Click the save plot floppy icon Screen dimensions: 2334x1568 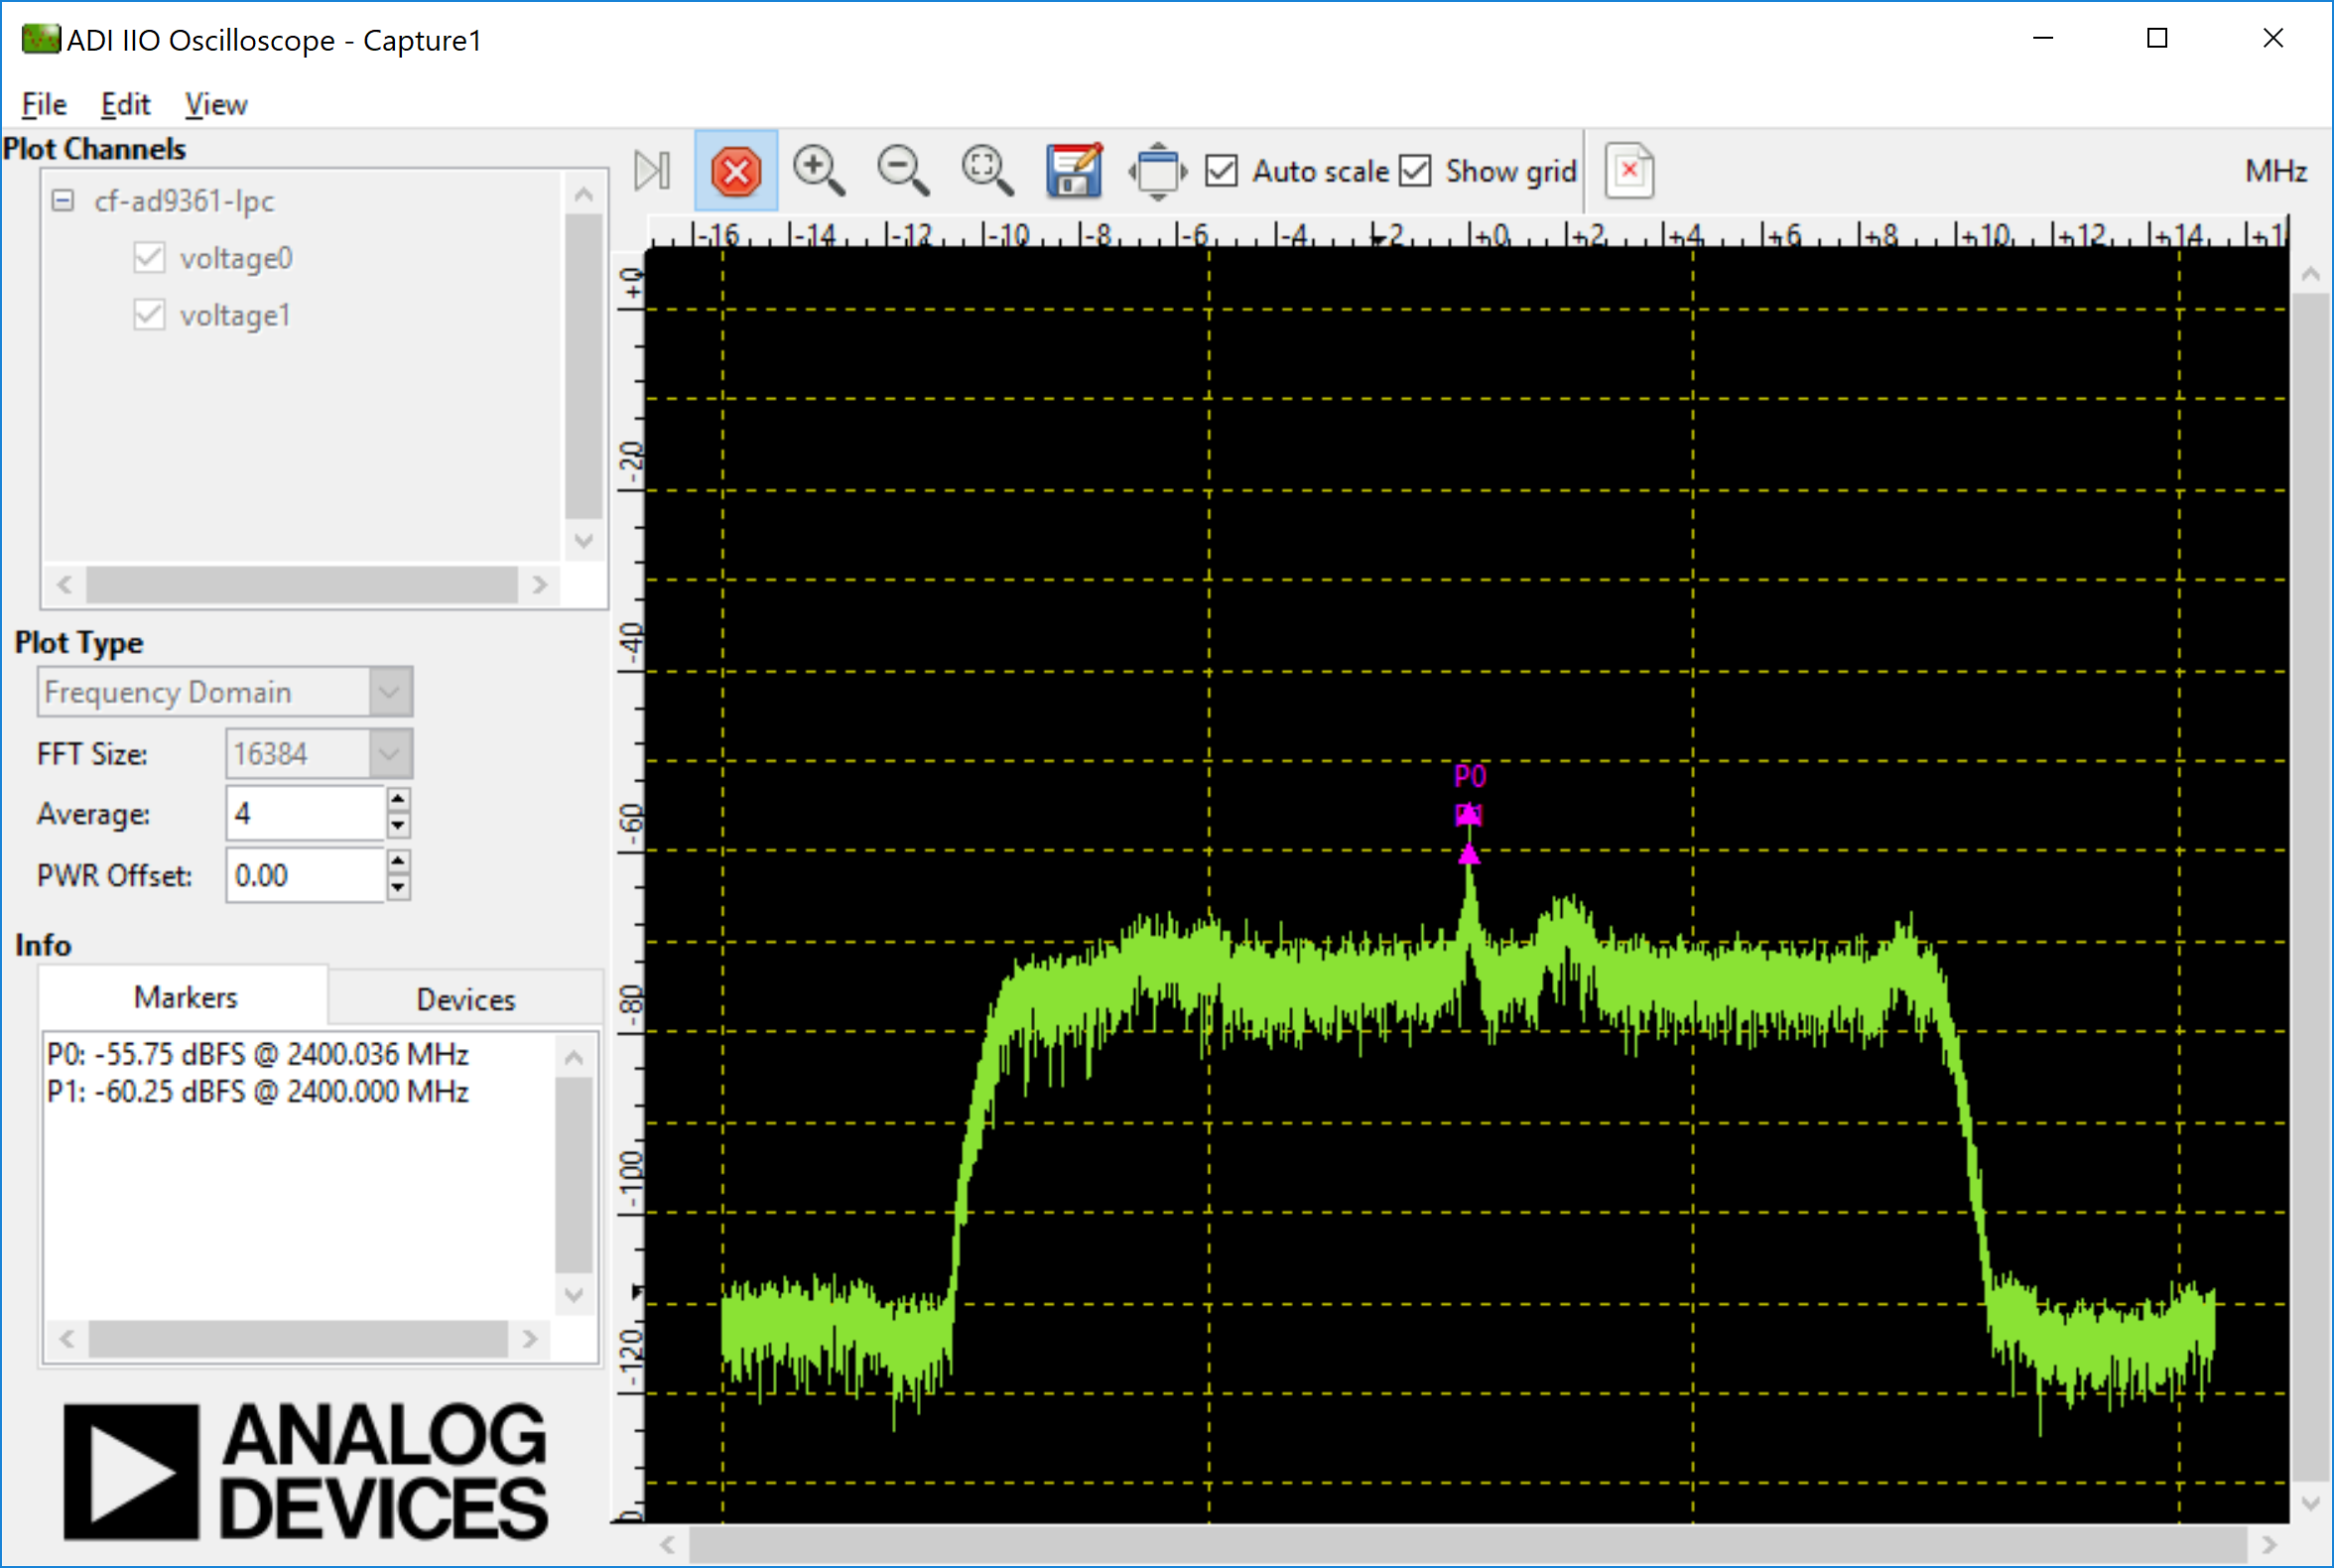click(x=1073, y=170)
